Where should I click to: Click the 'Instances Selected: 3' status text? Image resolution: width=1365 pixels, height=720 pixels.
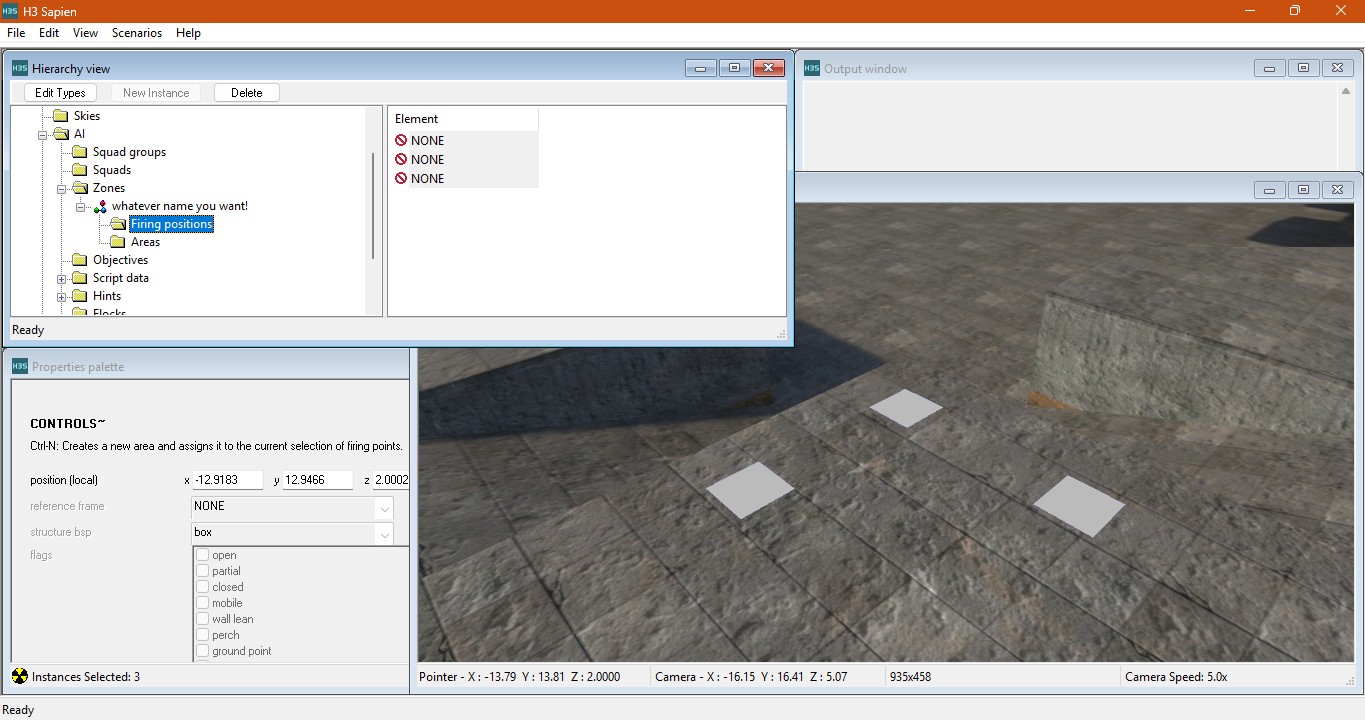(86, 677)
